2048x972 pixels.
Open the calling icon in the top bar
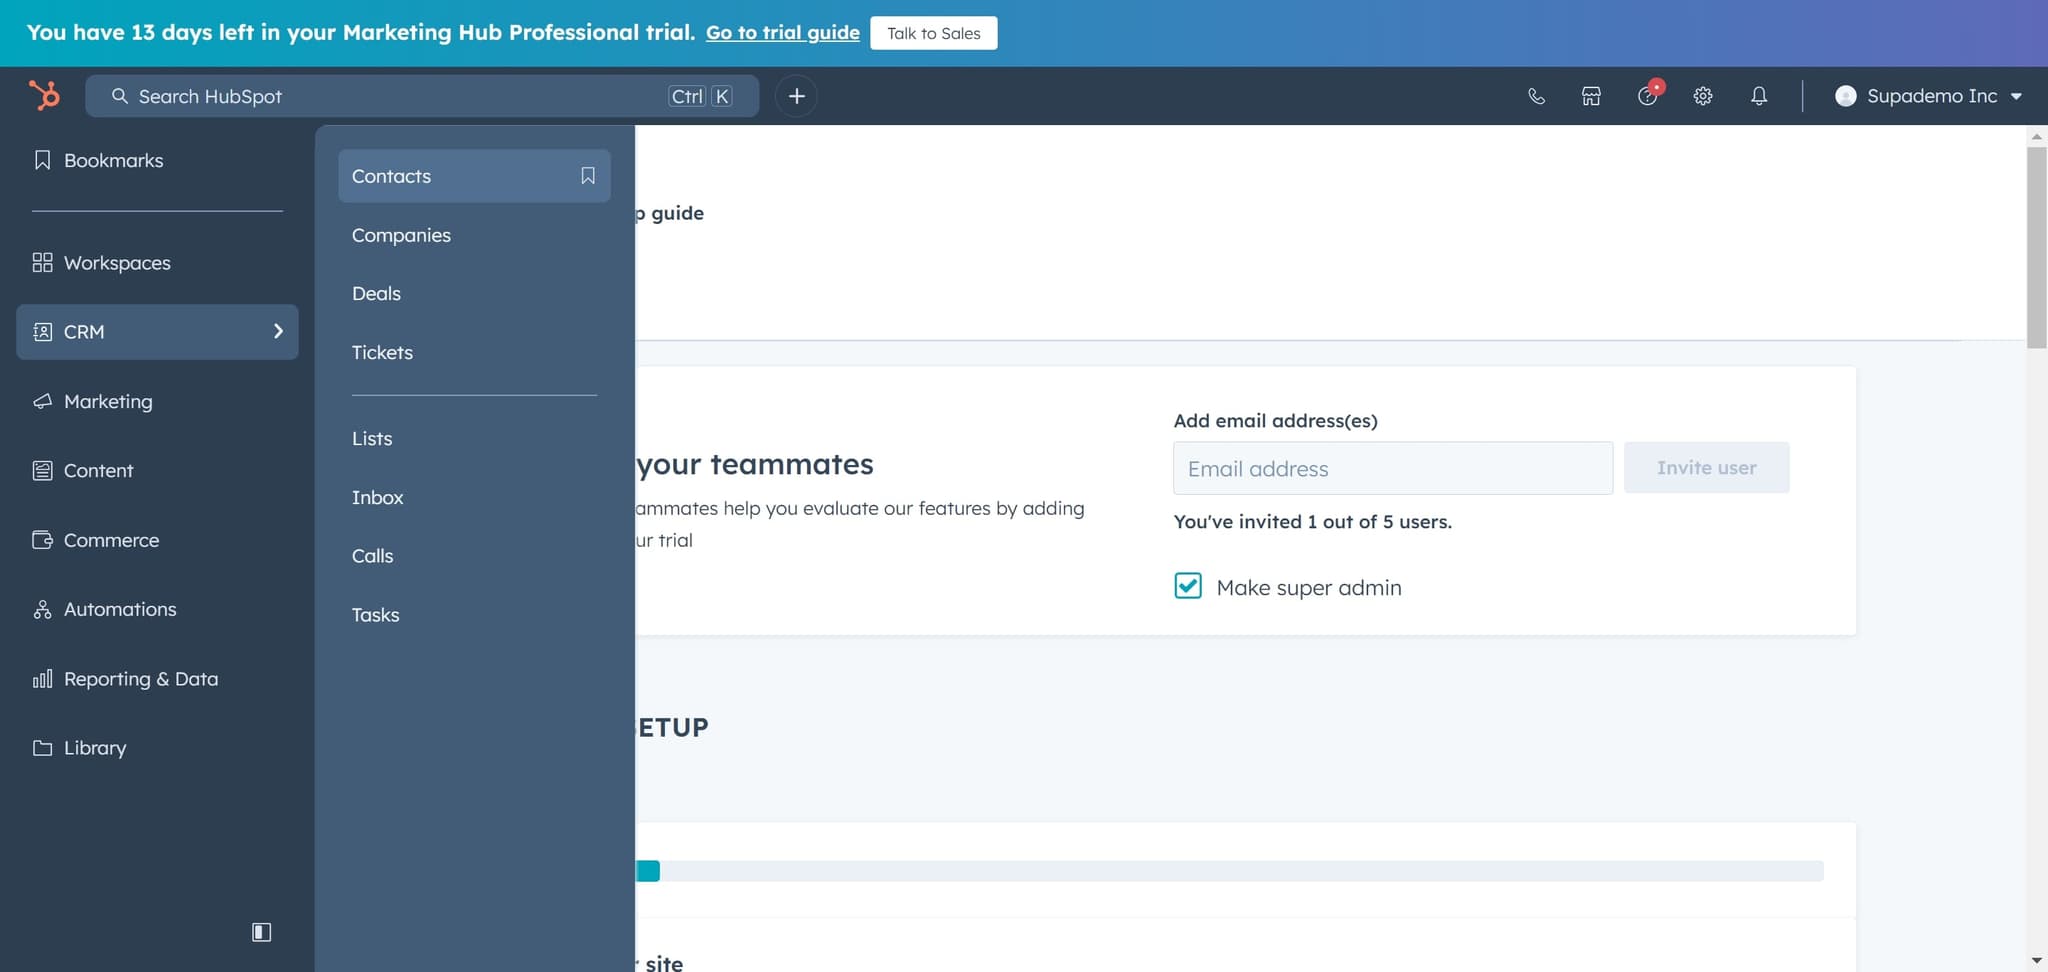[x=1536, y=95]
